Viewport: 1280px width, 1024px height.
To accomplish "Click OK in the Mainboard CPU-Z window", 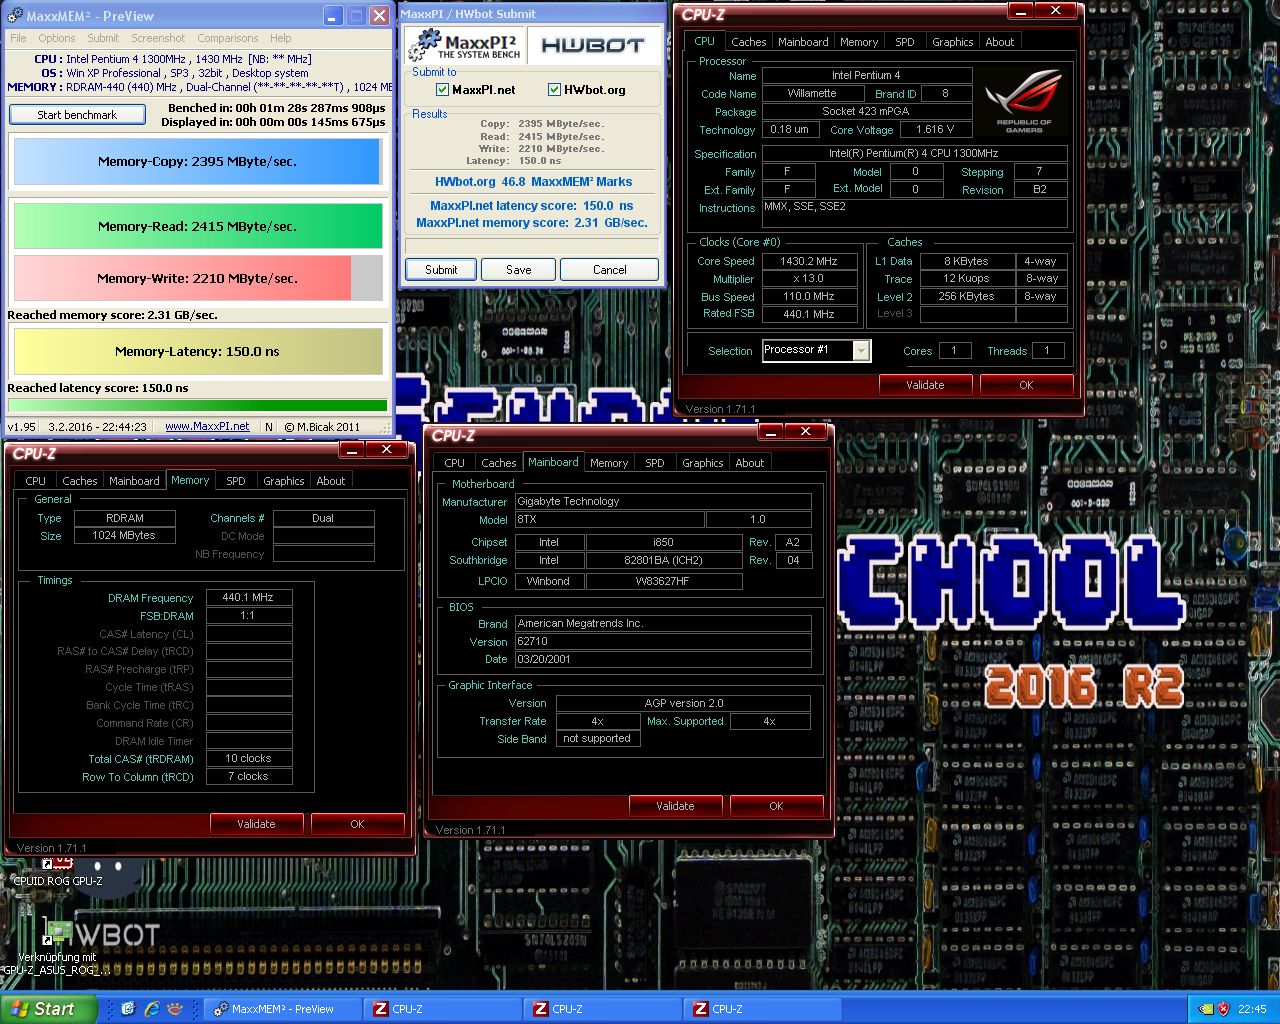I will [776, 806].
